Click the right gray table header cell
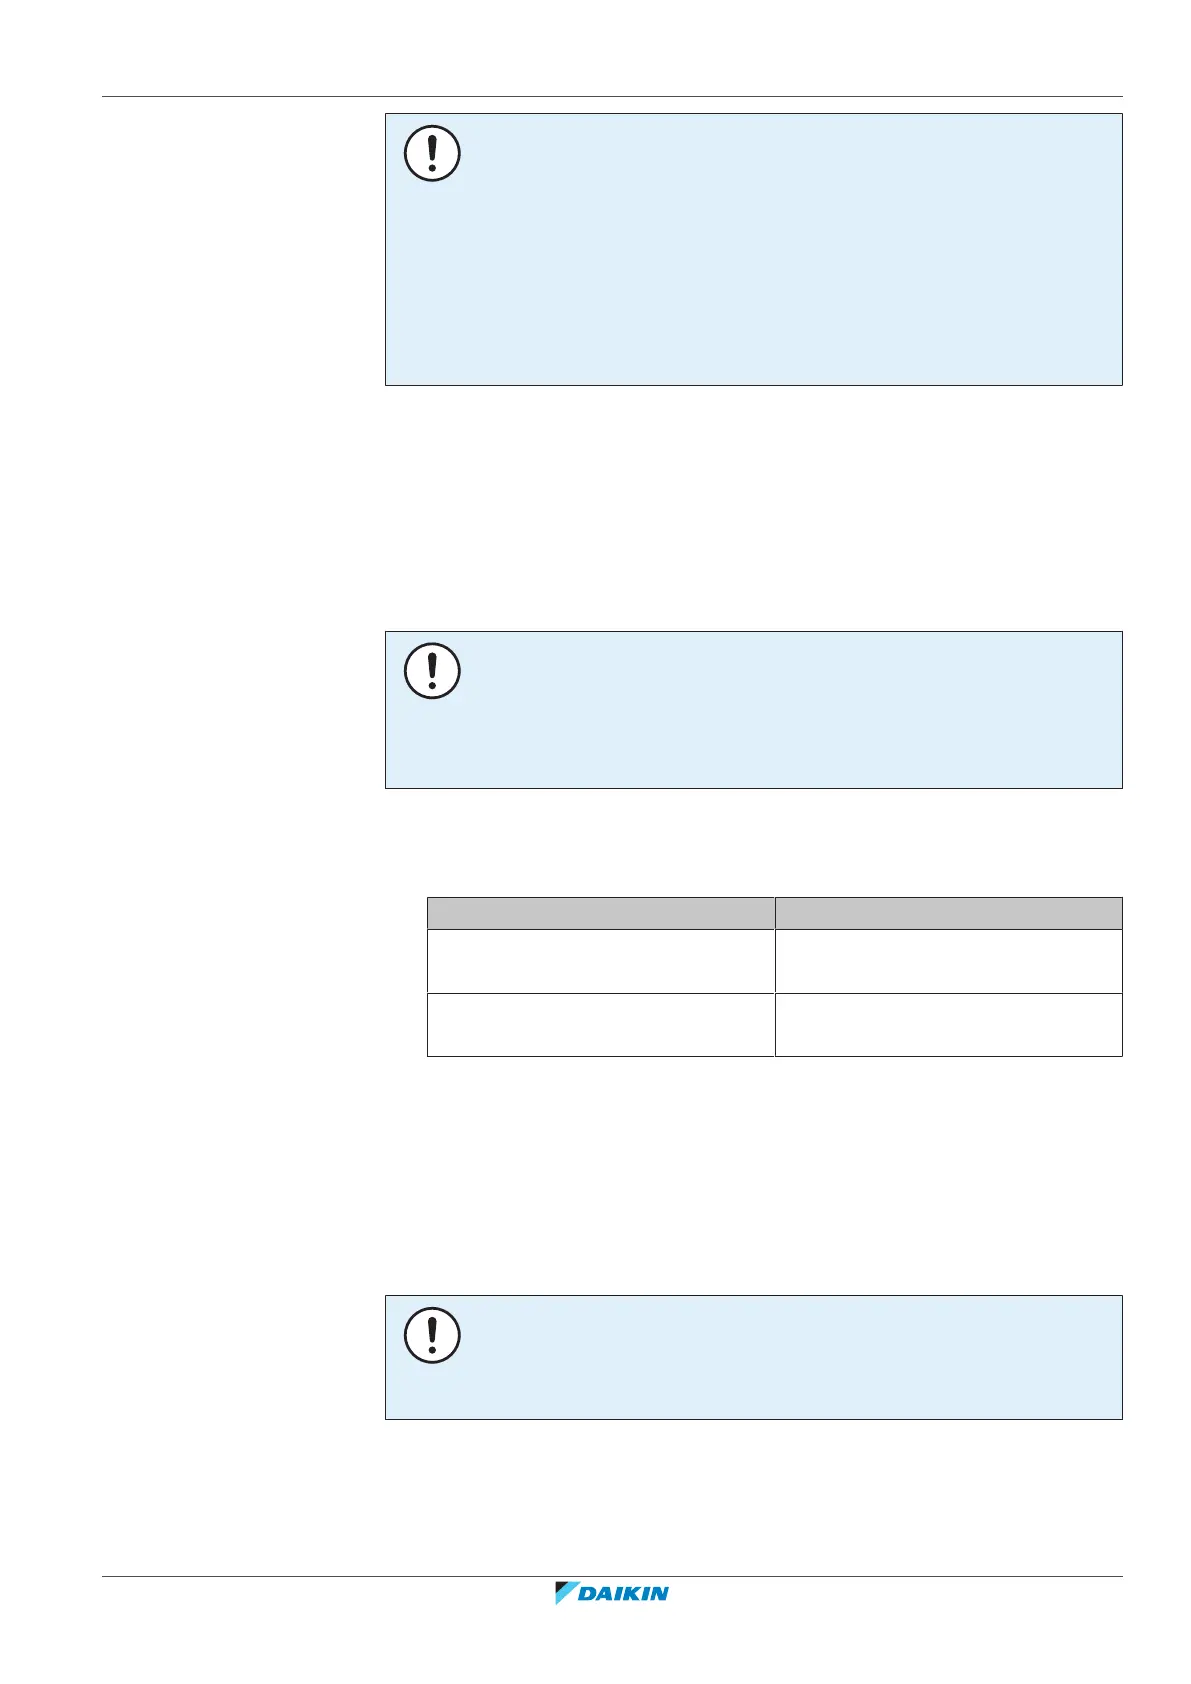Screen dimensions: 1191x1684 point(948,913)
